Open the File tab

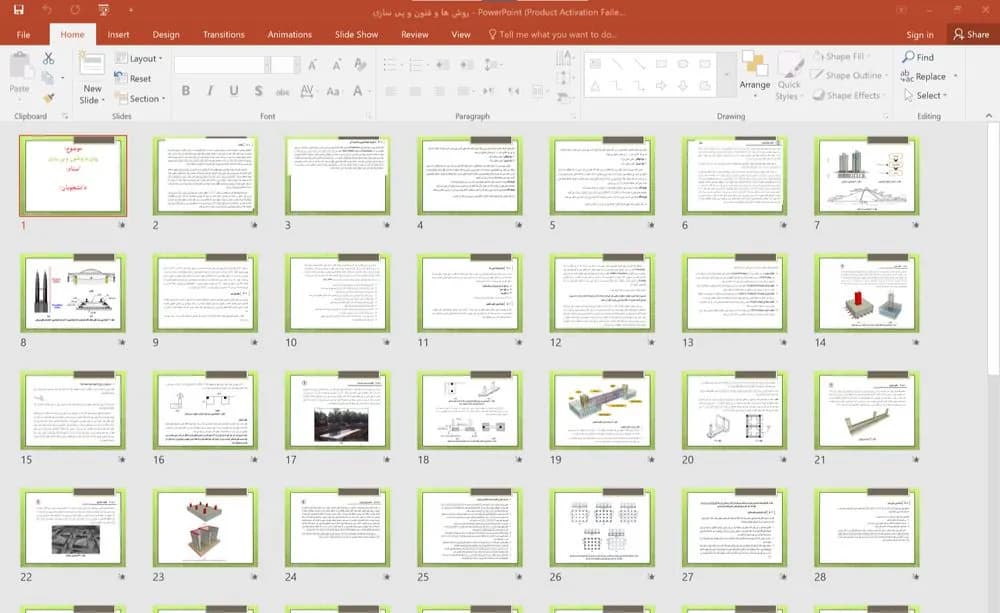point(24,34)
